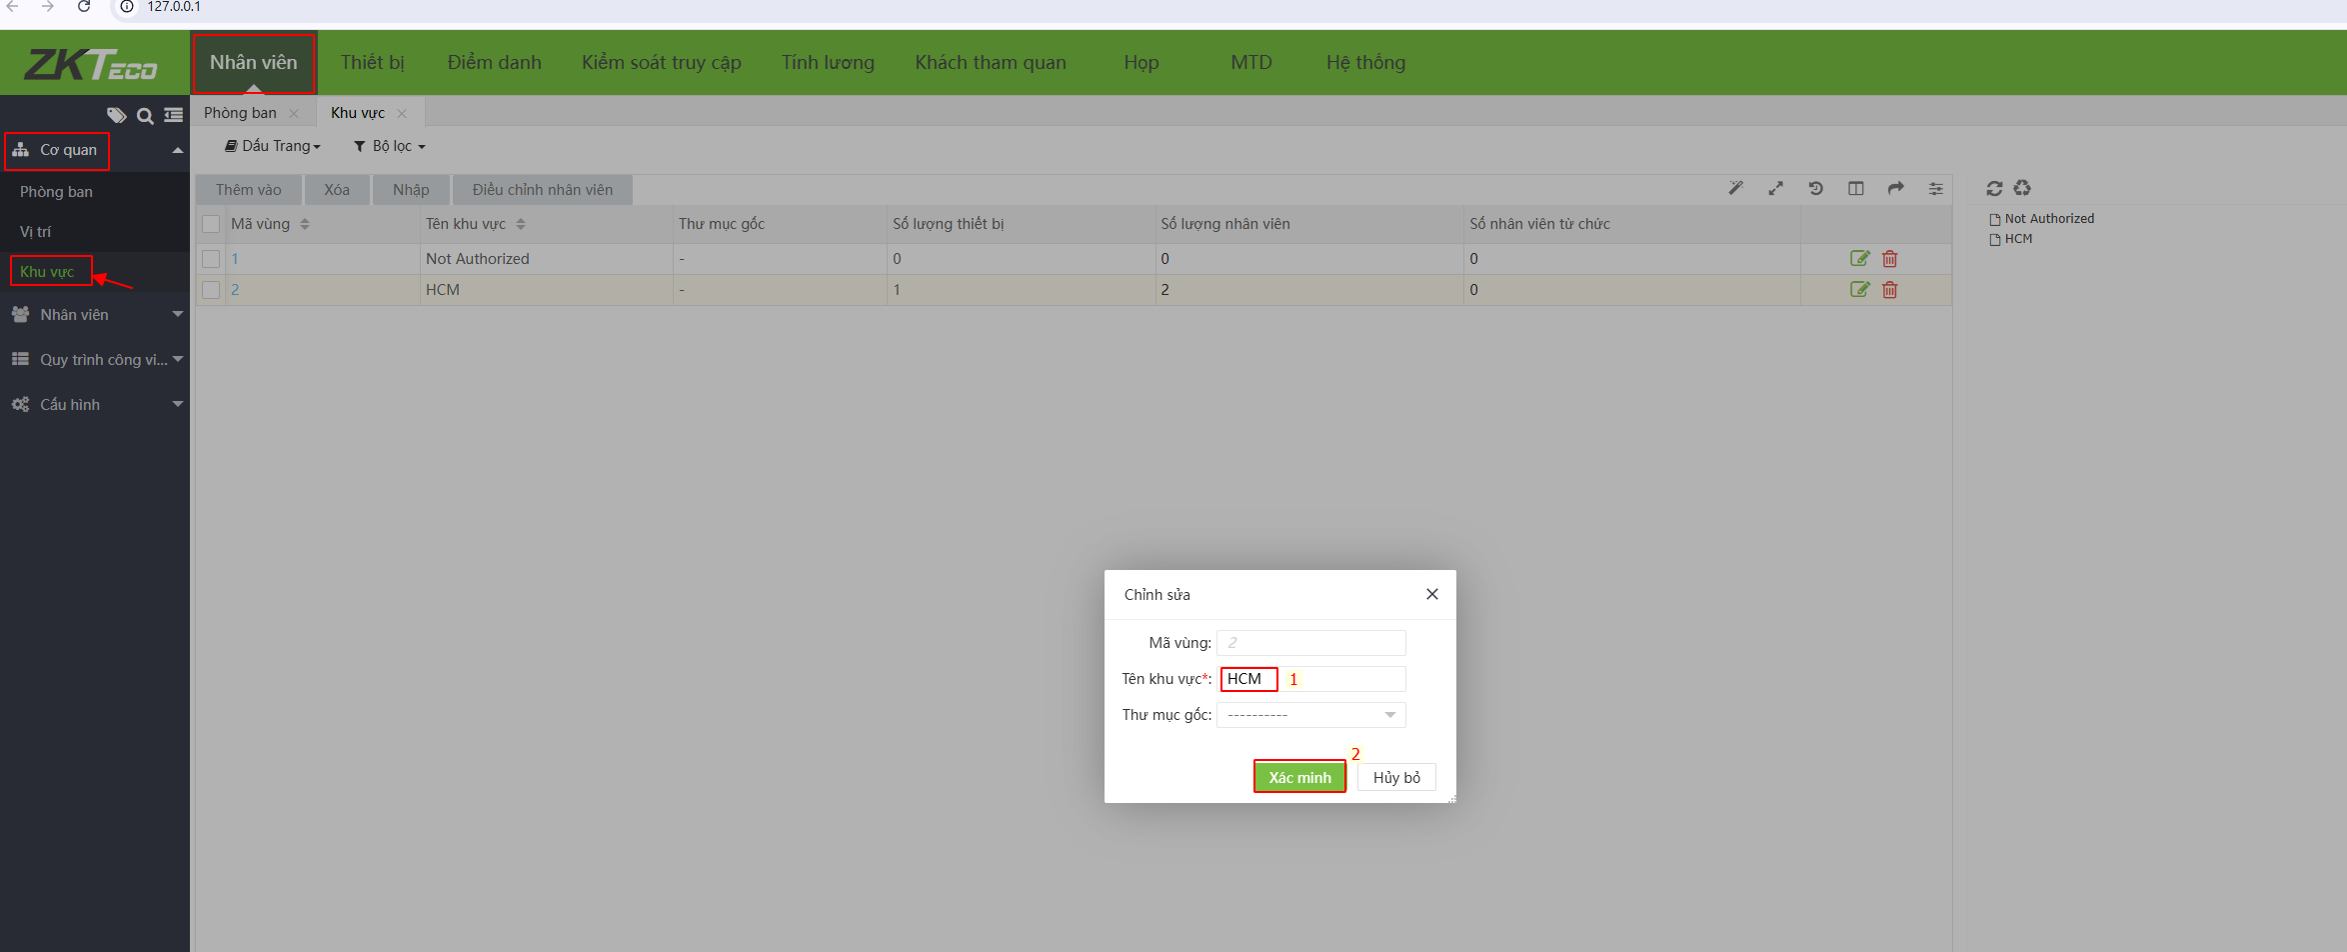Toggle the select-all checkbox in table header
Viewport: 2347px width, 952px height.
tap(211, 224)
